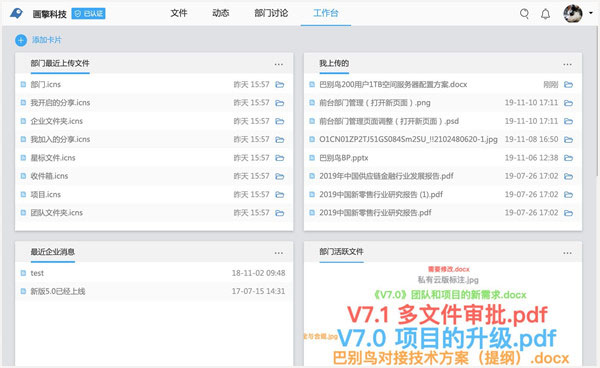Screen dimensions: 600x368
Task: Open folder icon for the O1CN01ZP2TJ jpg row
Action: [x=569, y=140]
